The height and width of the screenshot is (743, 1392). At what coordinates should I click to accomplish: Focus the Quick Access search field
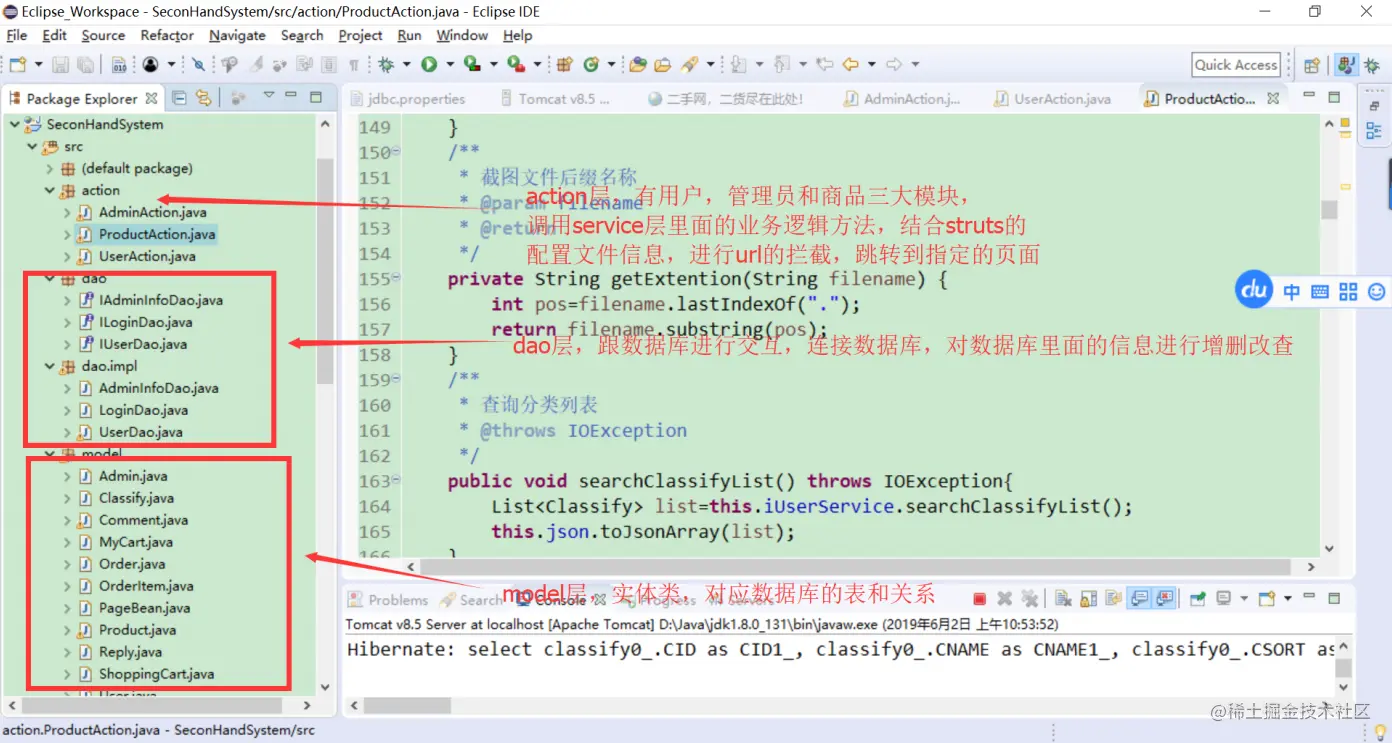[x=1236, y=65]
